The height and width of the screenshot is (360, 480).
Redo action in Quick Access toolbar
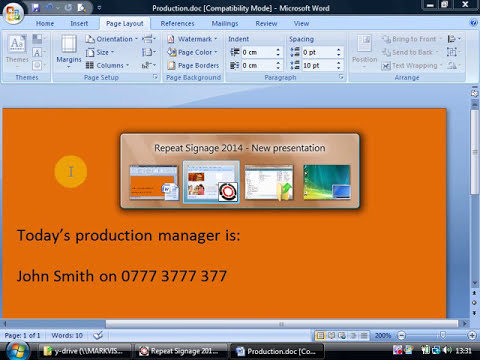(68, 7)
